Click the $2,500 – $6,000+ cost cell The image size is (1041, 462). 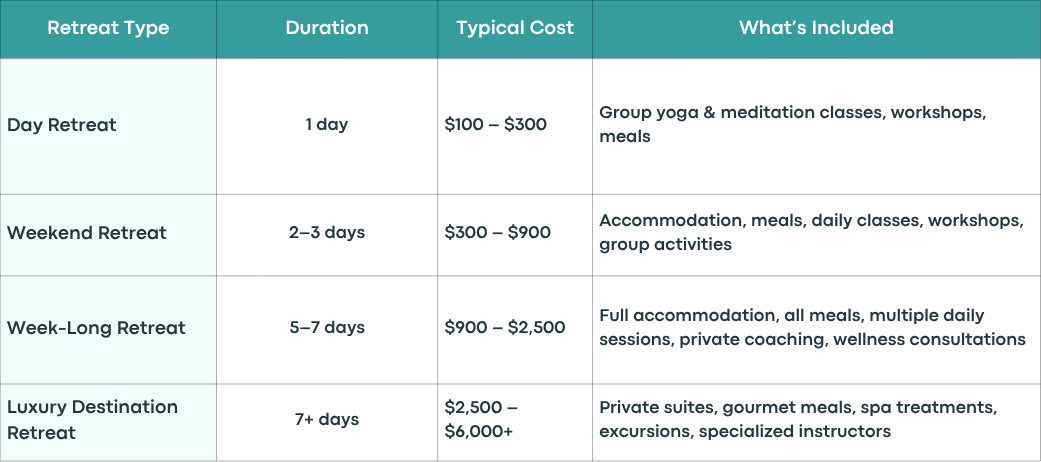point(482,420)
